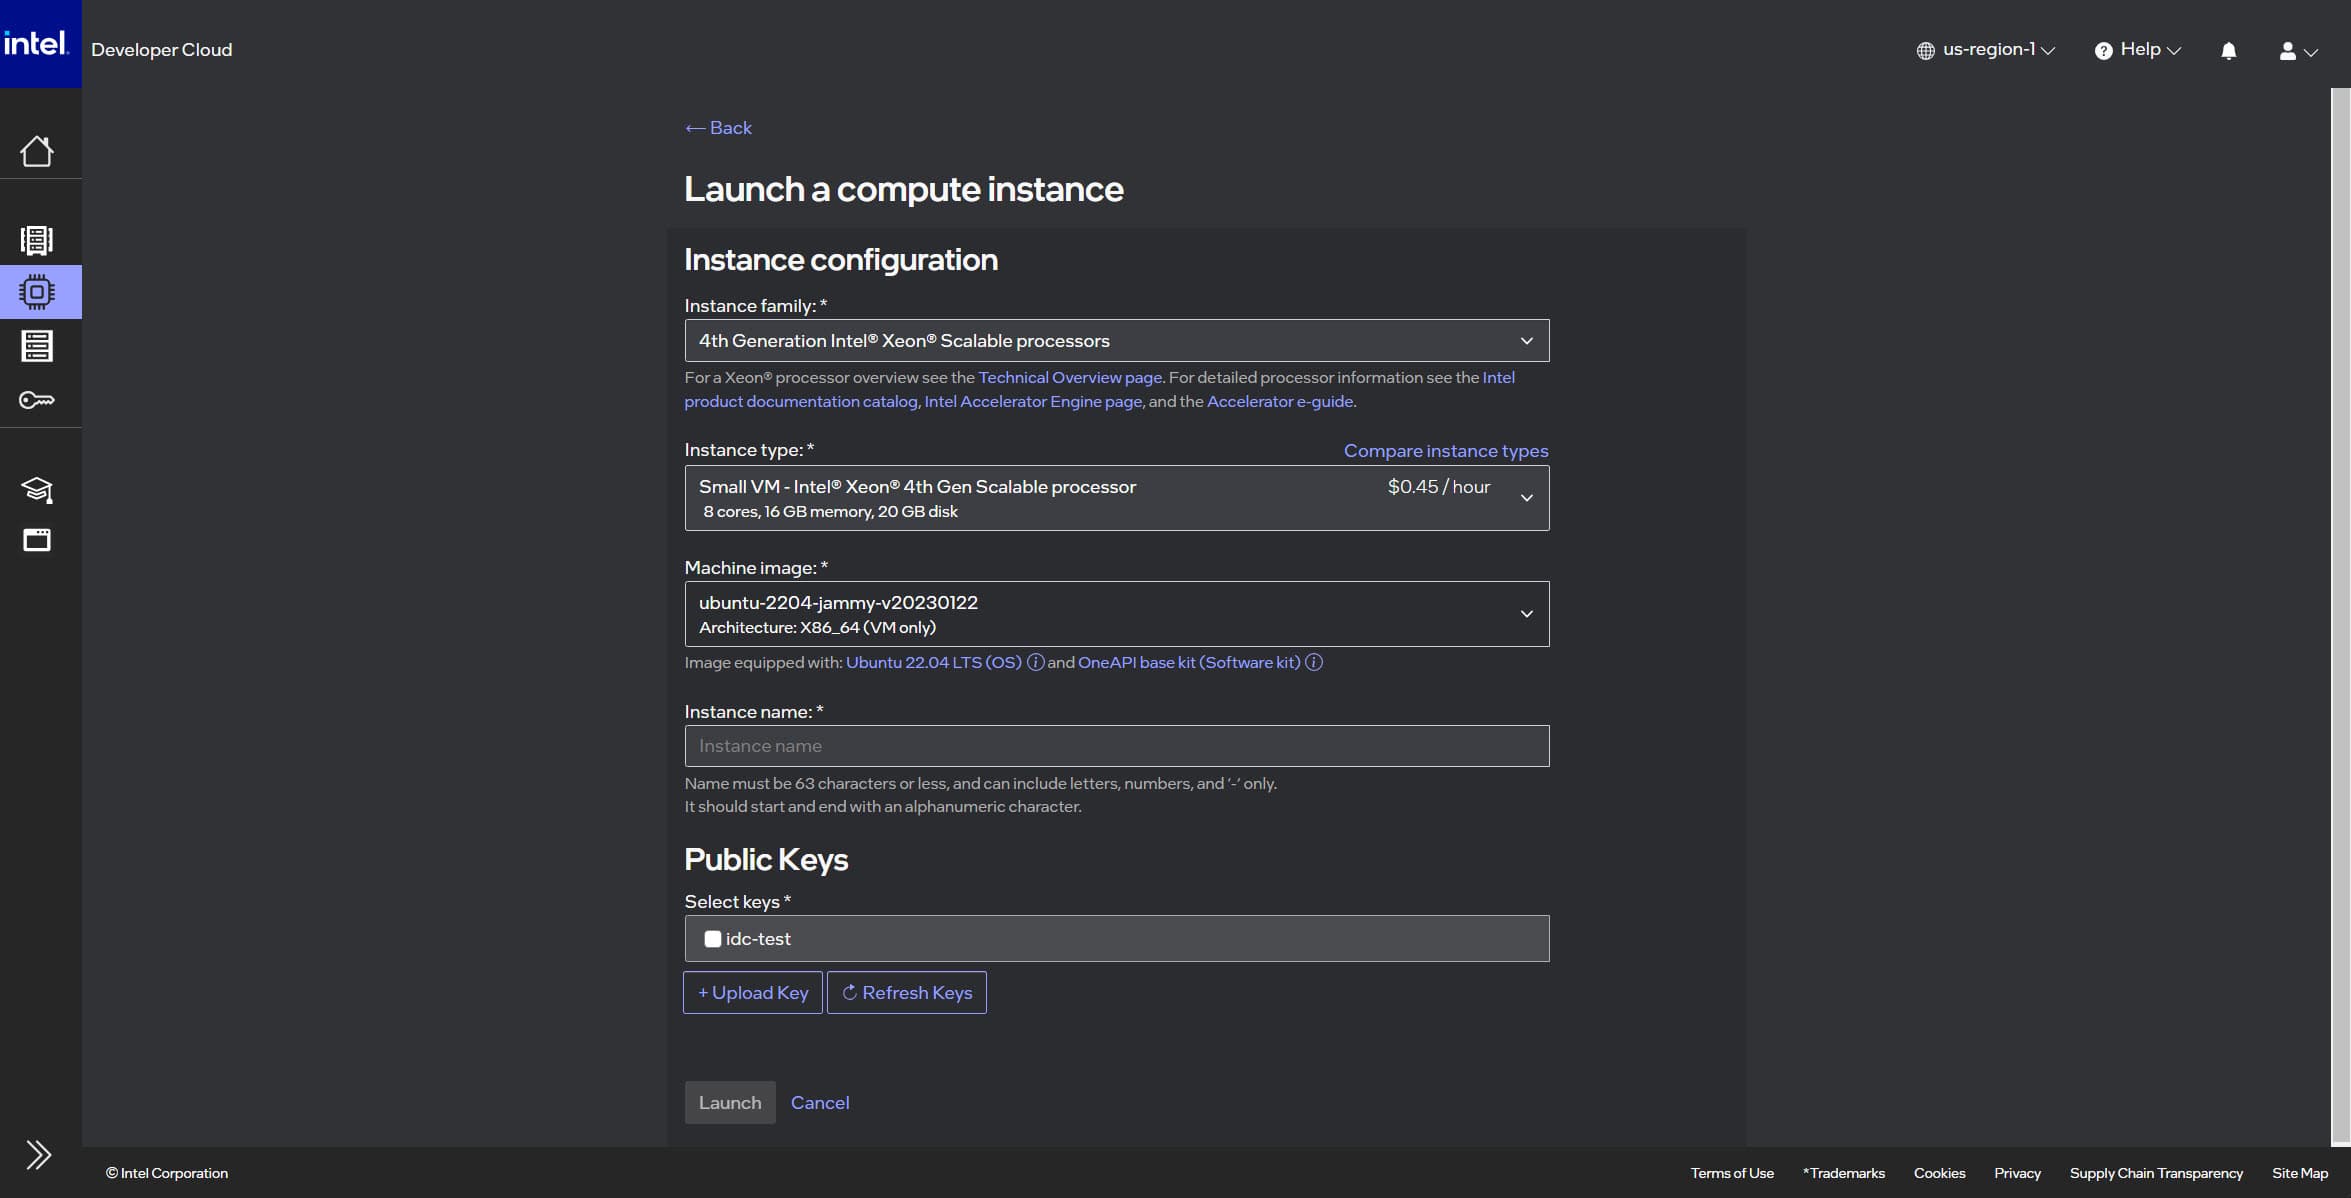Open the SSH keys sidebar icon

(37, 400)
